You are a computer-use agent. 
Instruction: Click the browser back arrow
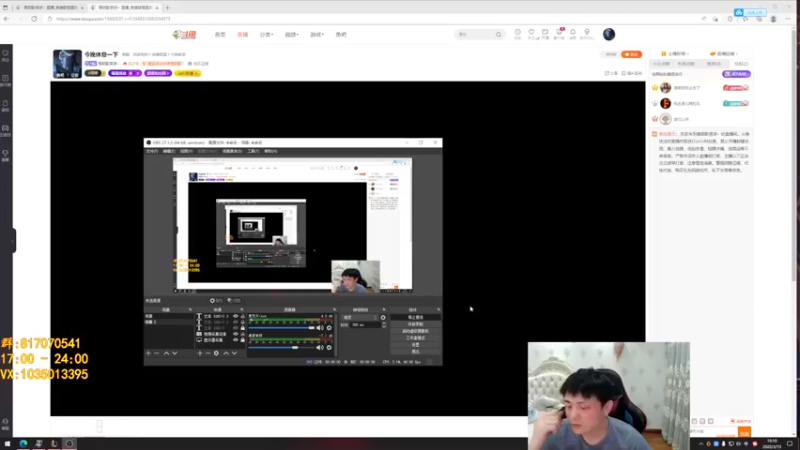[x=7, y=19]
